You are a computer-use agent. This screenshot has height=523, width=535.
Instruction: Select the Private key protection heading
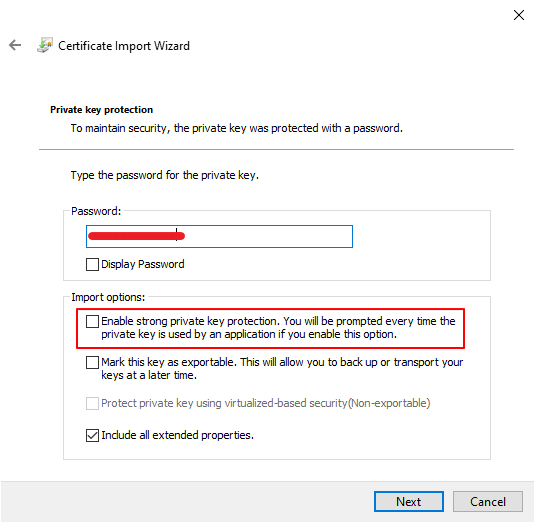coord(101,110)
